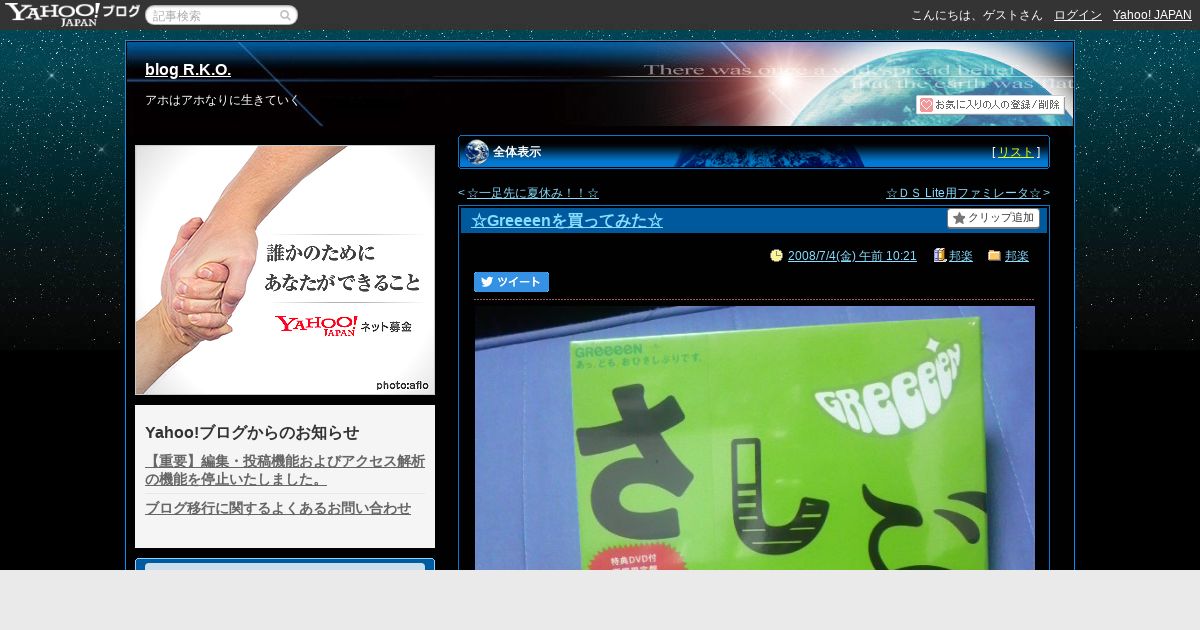
Task: Open the ログイン link
Action: 1078,15
